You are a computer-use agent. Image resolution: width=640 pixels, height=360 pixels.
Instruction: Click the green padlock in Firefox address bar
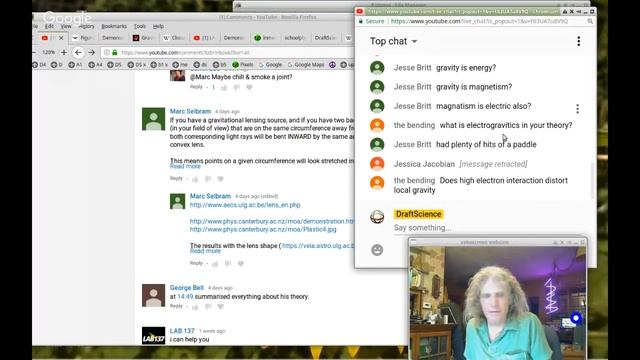pyautogui.click(x=115, y=52)
